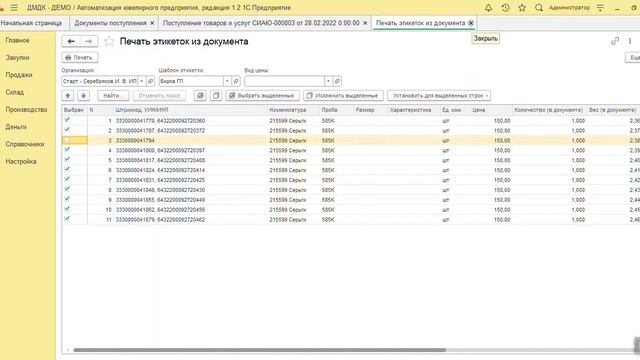
Task: Open form's three-dot more menu
Action: [630, 41]
